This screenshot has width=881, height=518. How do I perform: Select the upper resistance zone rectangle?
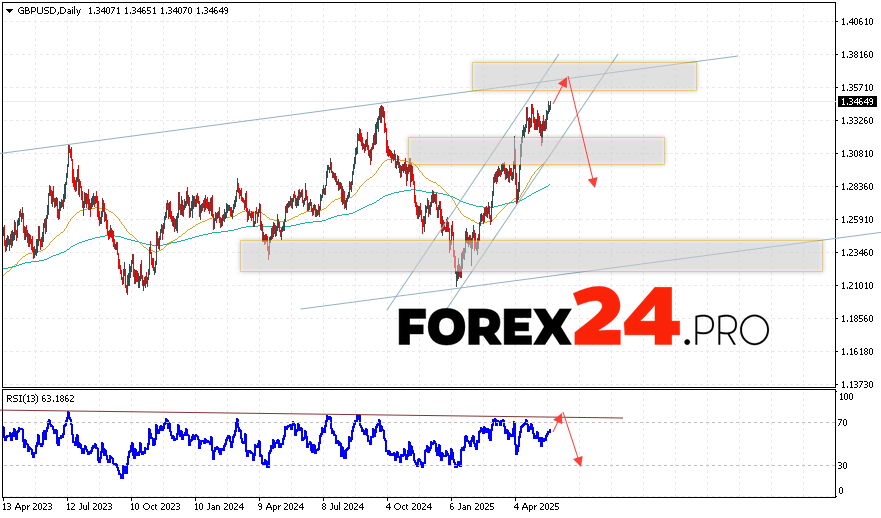pos(584,76)
